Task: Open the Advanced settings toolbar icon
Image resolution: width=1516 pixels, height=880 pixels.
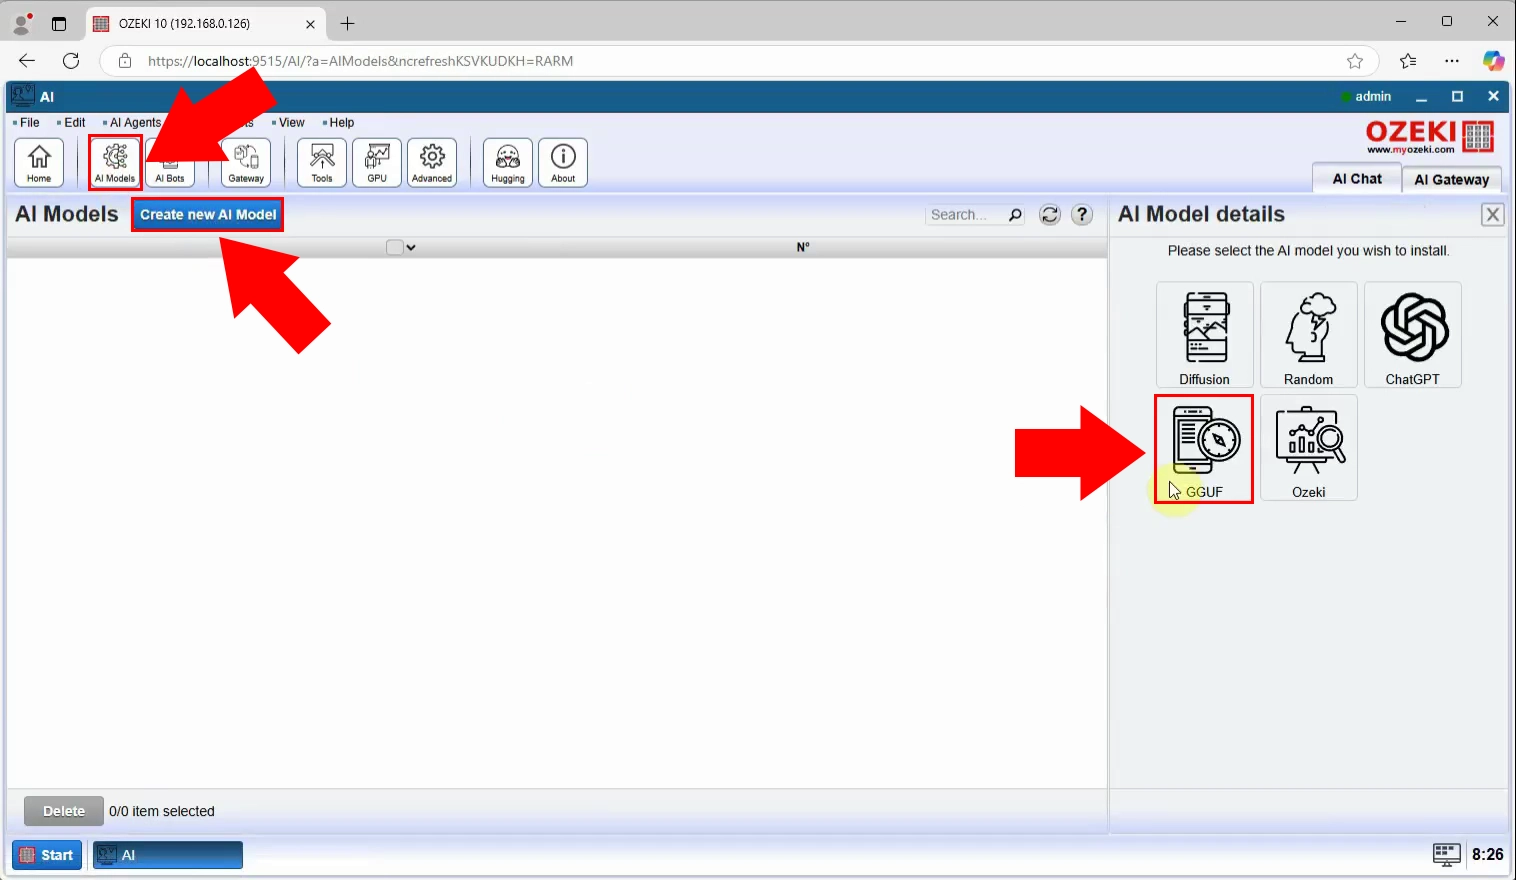Action: 432,162
